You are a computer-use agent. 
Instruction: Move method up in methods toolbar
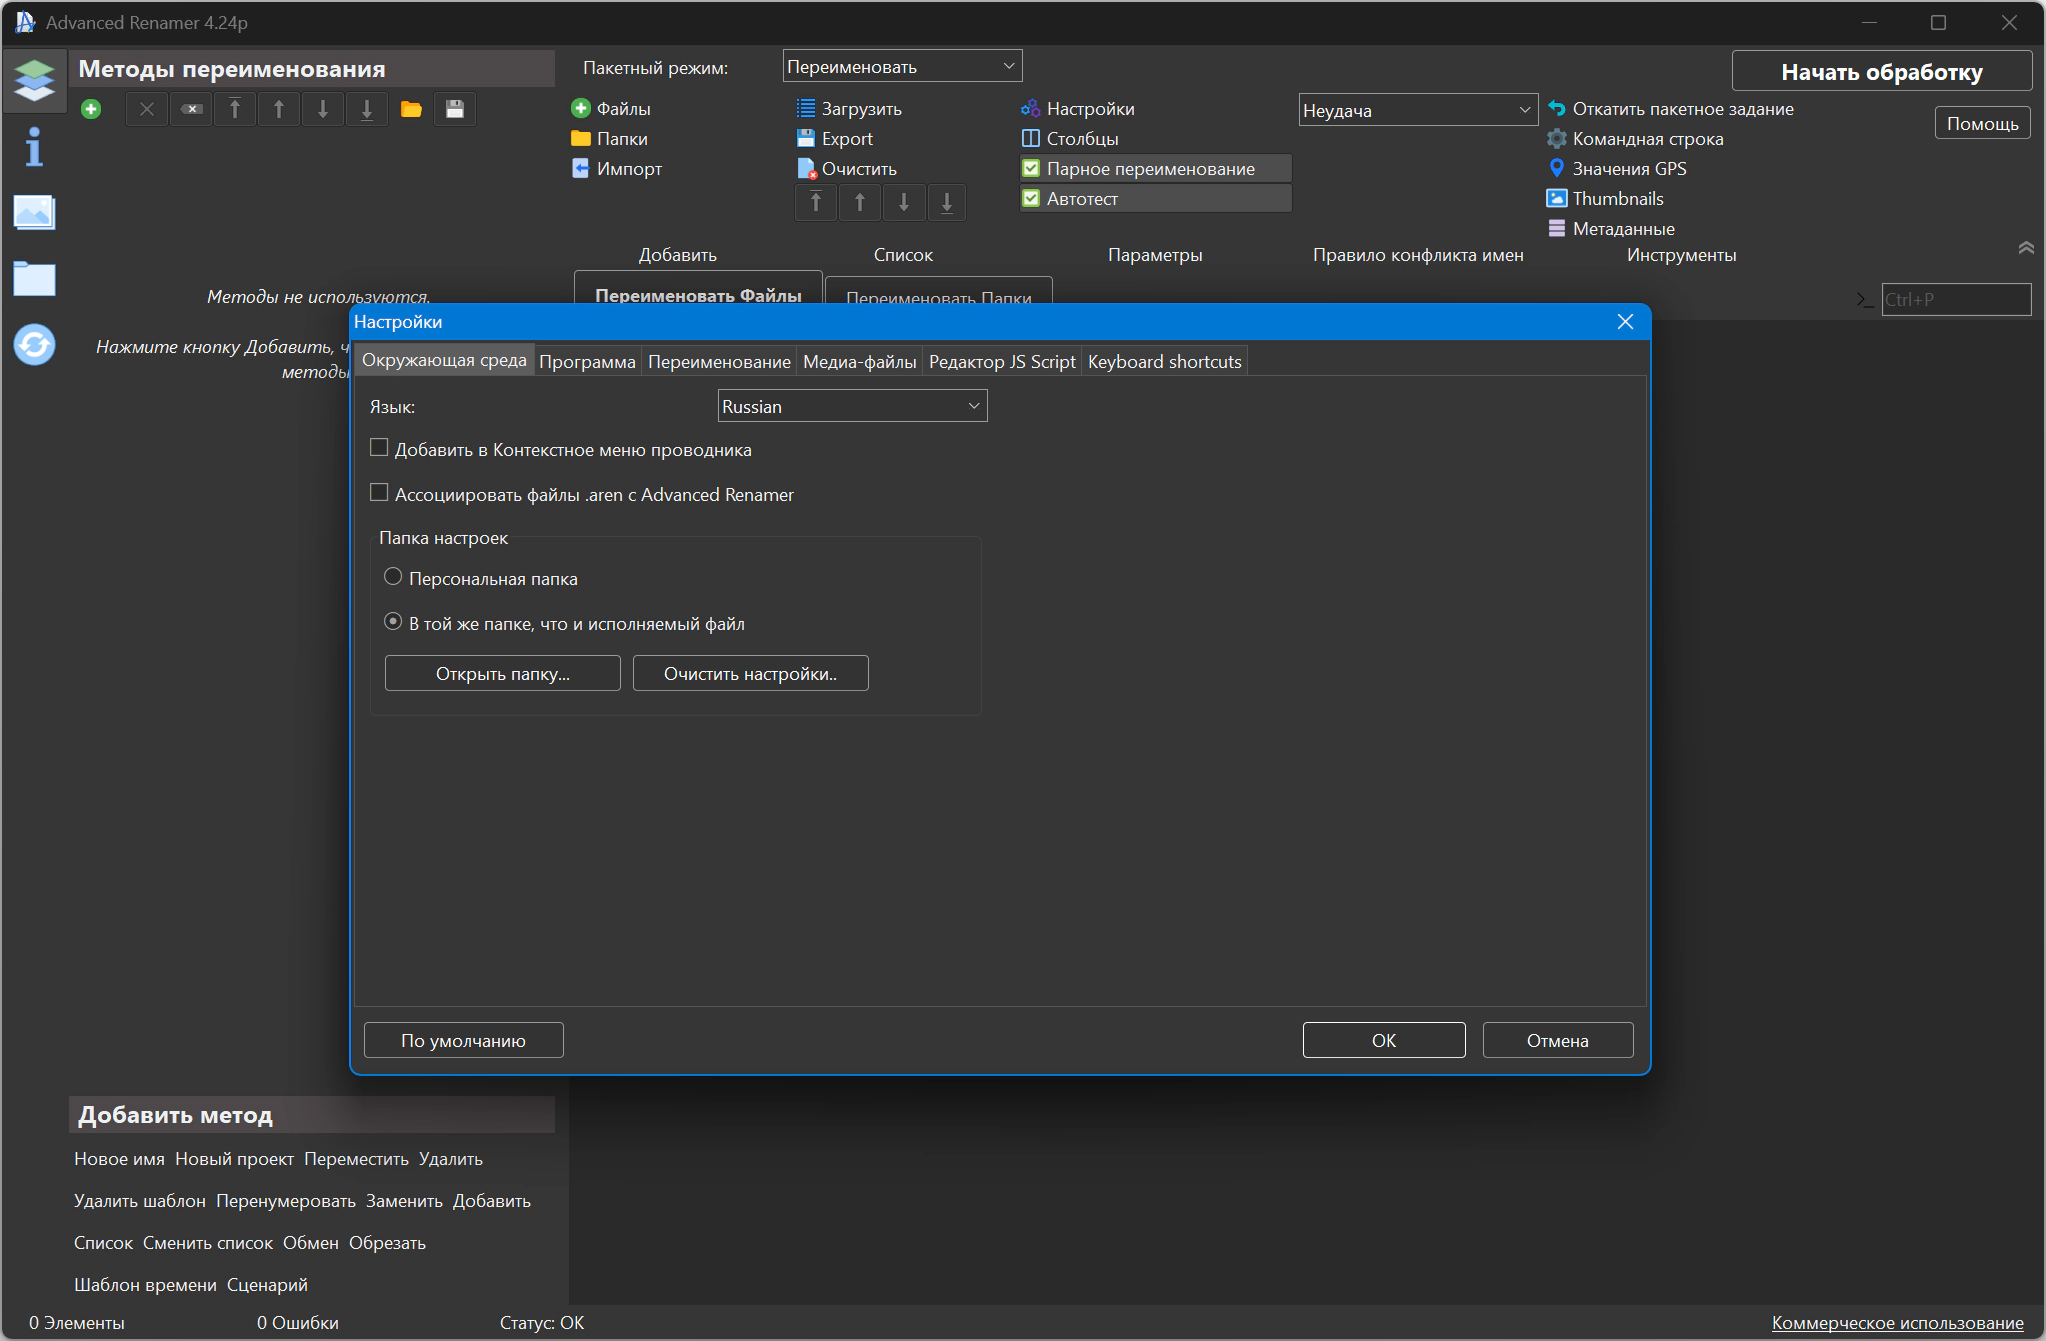pos(279,109)
